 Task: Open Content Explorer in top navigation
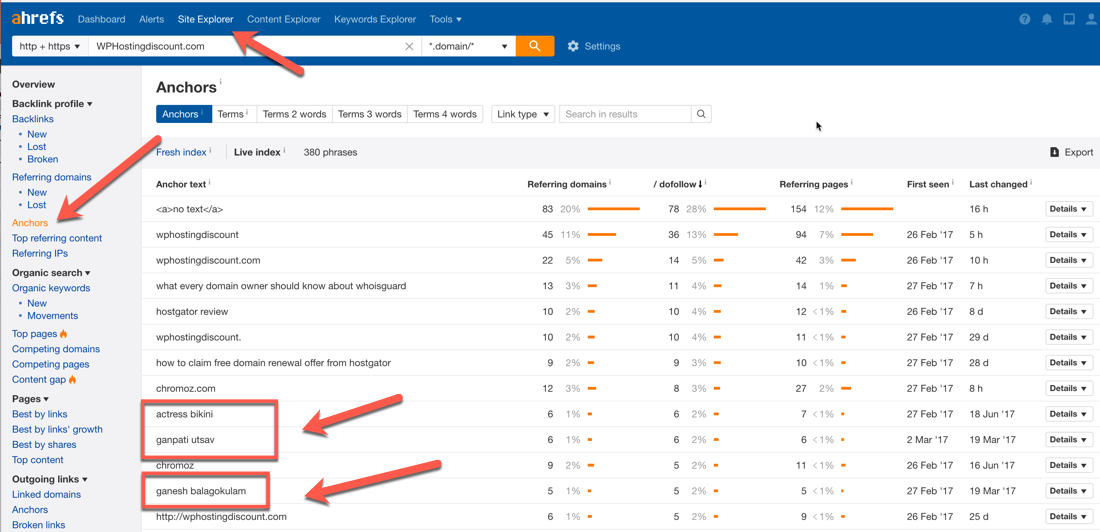(283, 19)
